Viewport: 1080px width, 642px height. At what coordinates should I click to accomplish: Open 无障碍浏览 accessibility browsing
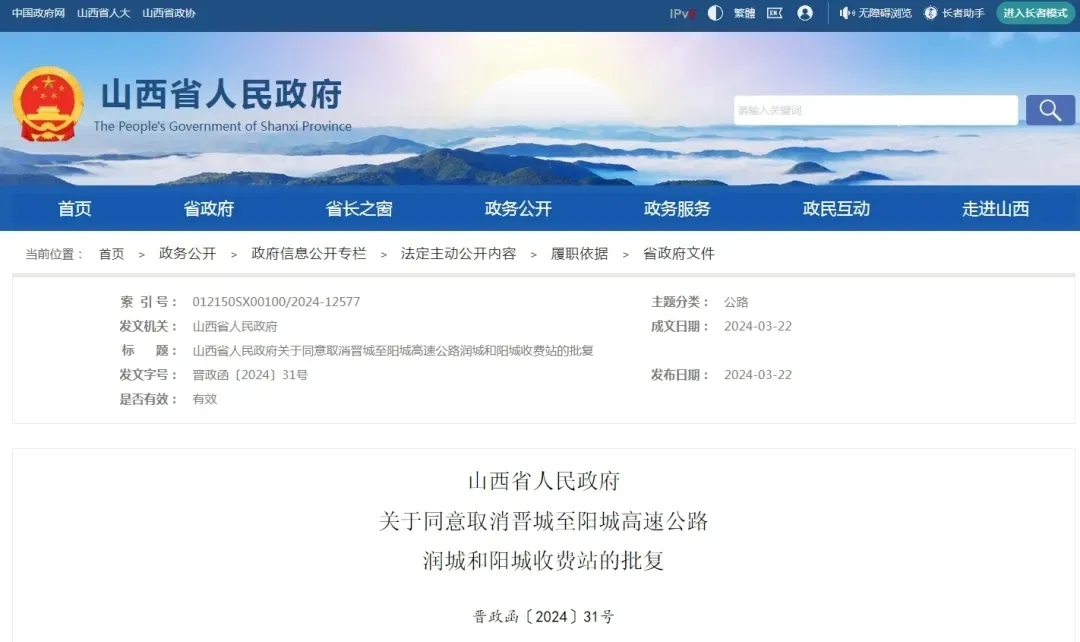click(875, 13)
